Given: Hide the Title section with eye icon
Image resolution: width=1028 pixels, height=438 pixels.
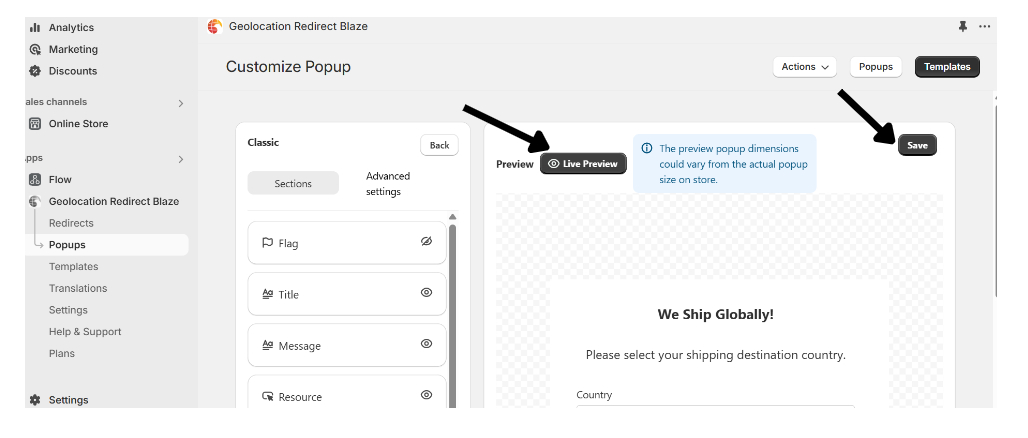Looking at the screenshot, I should 426,292.
